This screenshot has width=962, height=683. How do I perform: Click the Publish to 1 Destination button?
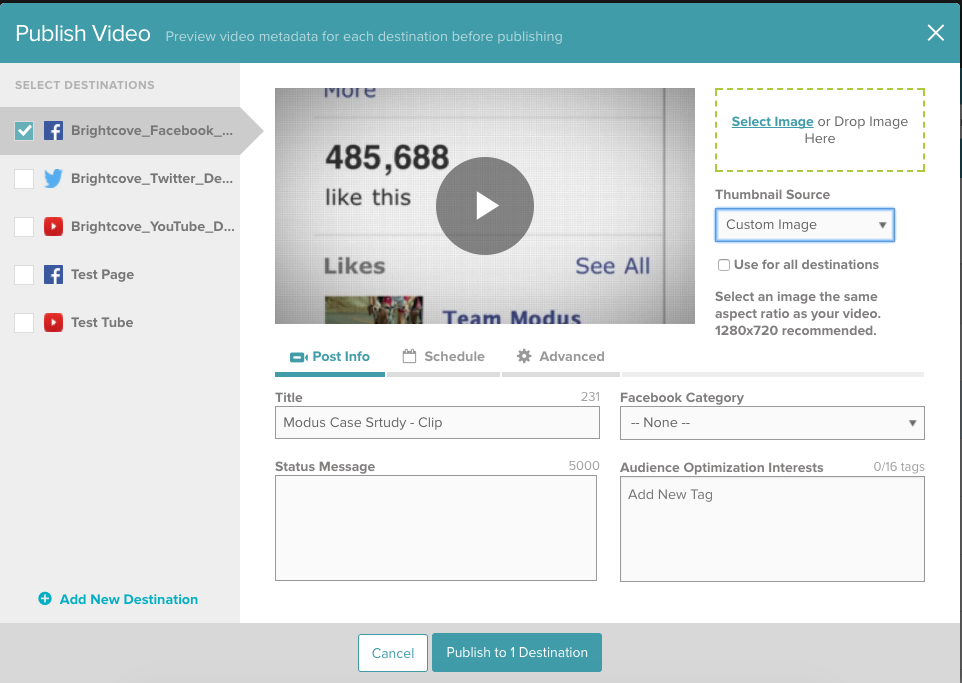click(516, 652)
